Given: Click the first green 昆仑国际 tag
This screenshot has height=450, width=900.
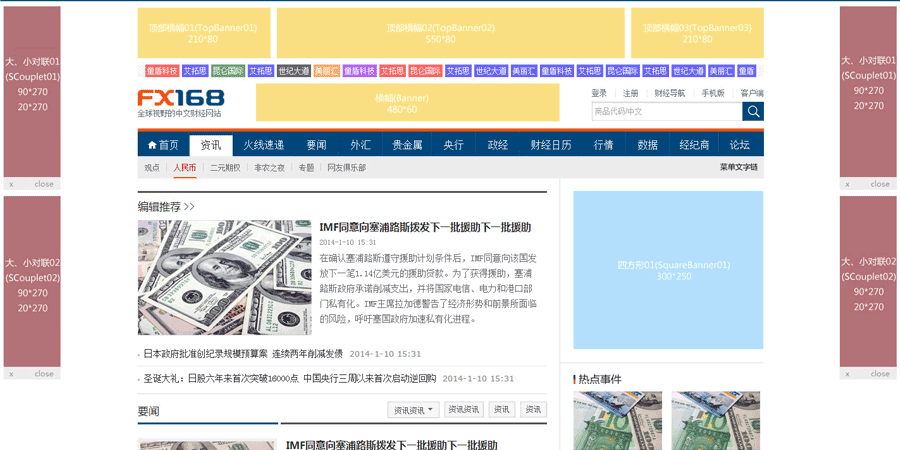Looking at the screenshot, I should (227, 71).
